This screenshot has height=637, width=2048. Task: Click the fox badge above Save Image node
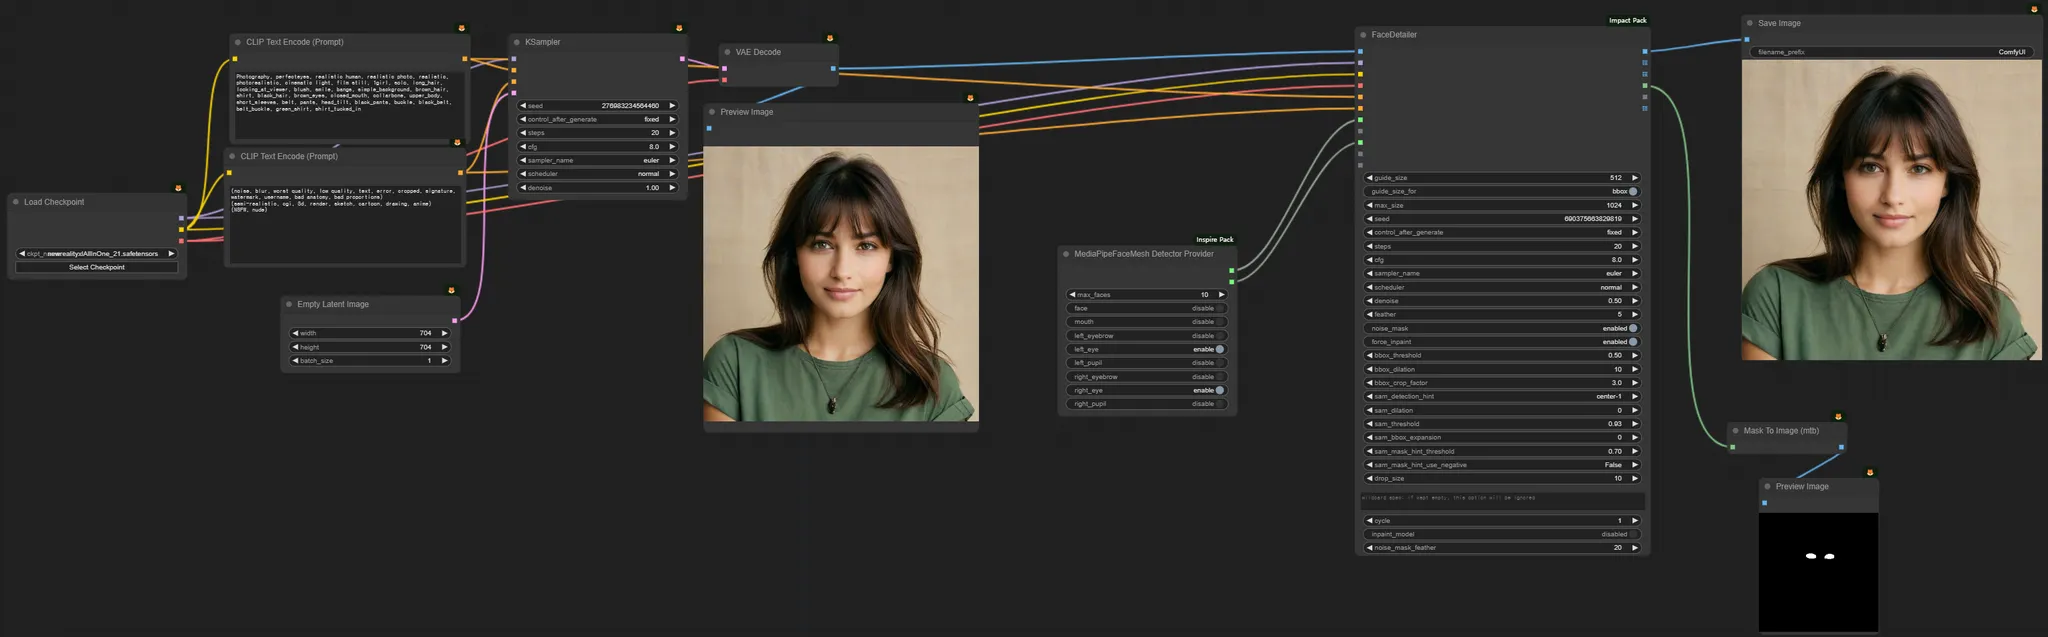tap(2033, 9)
